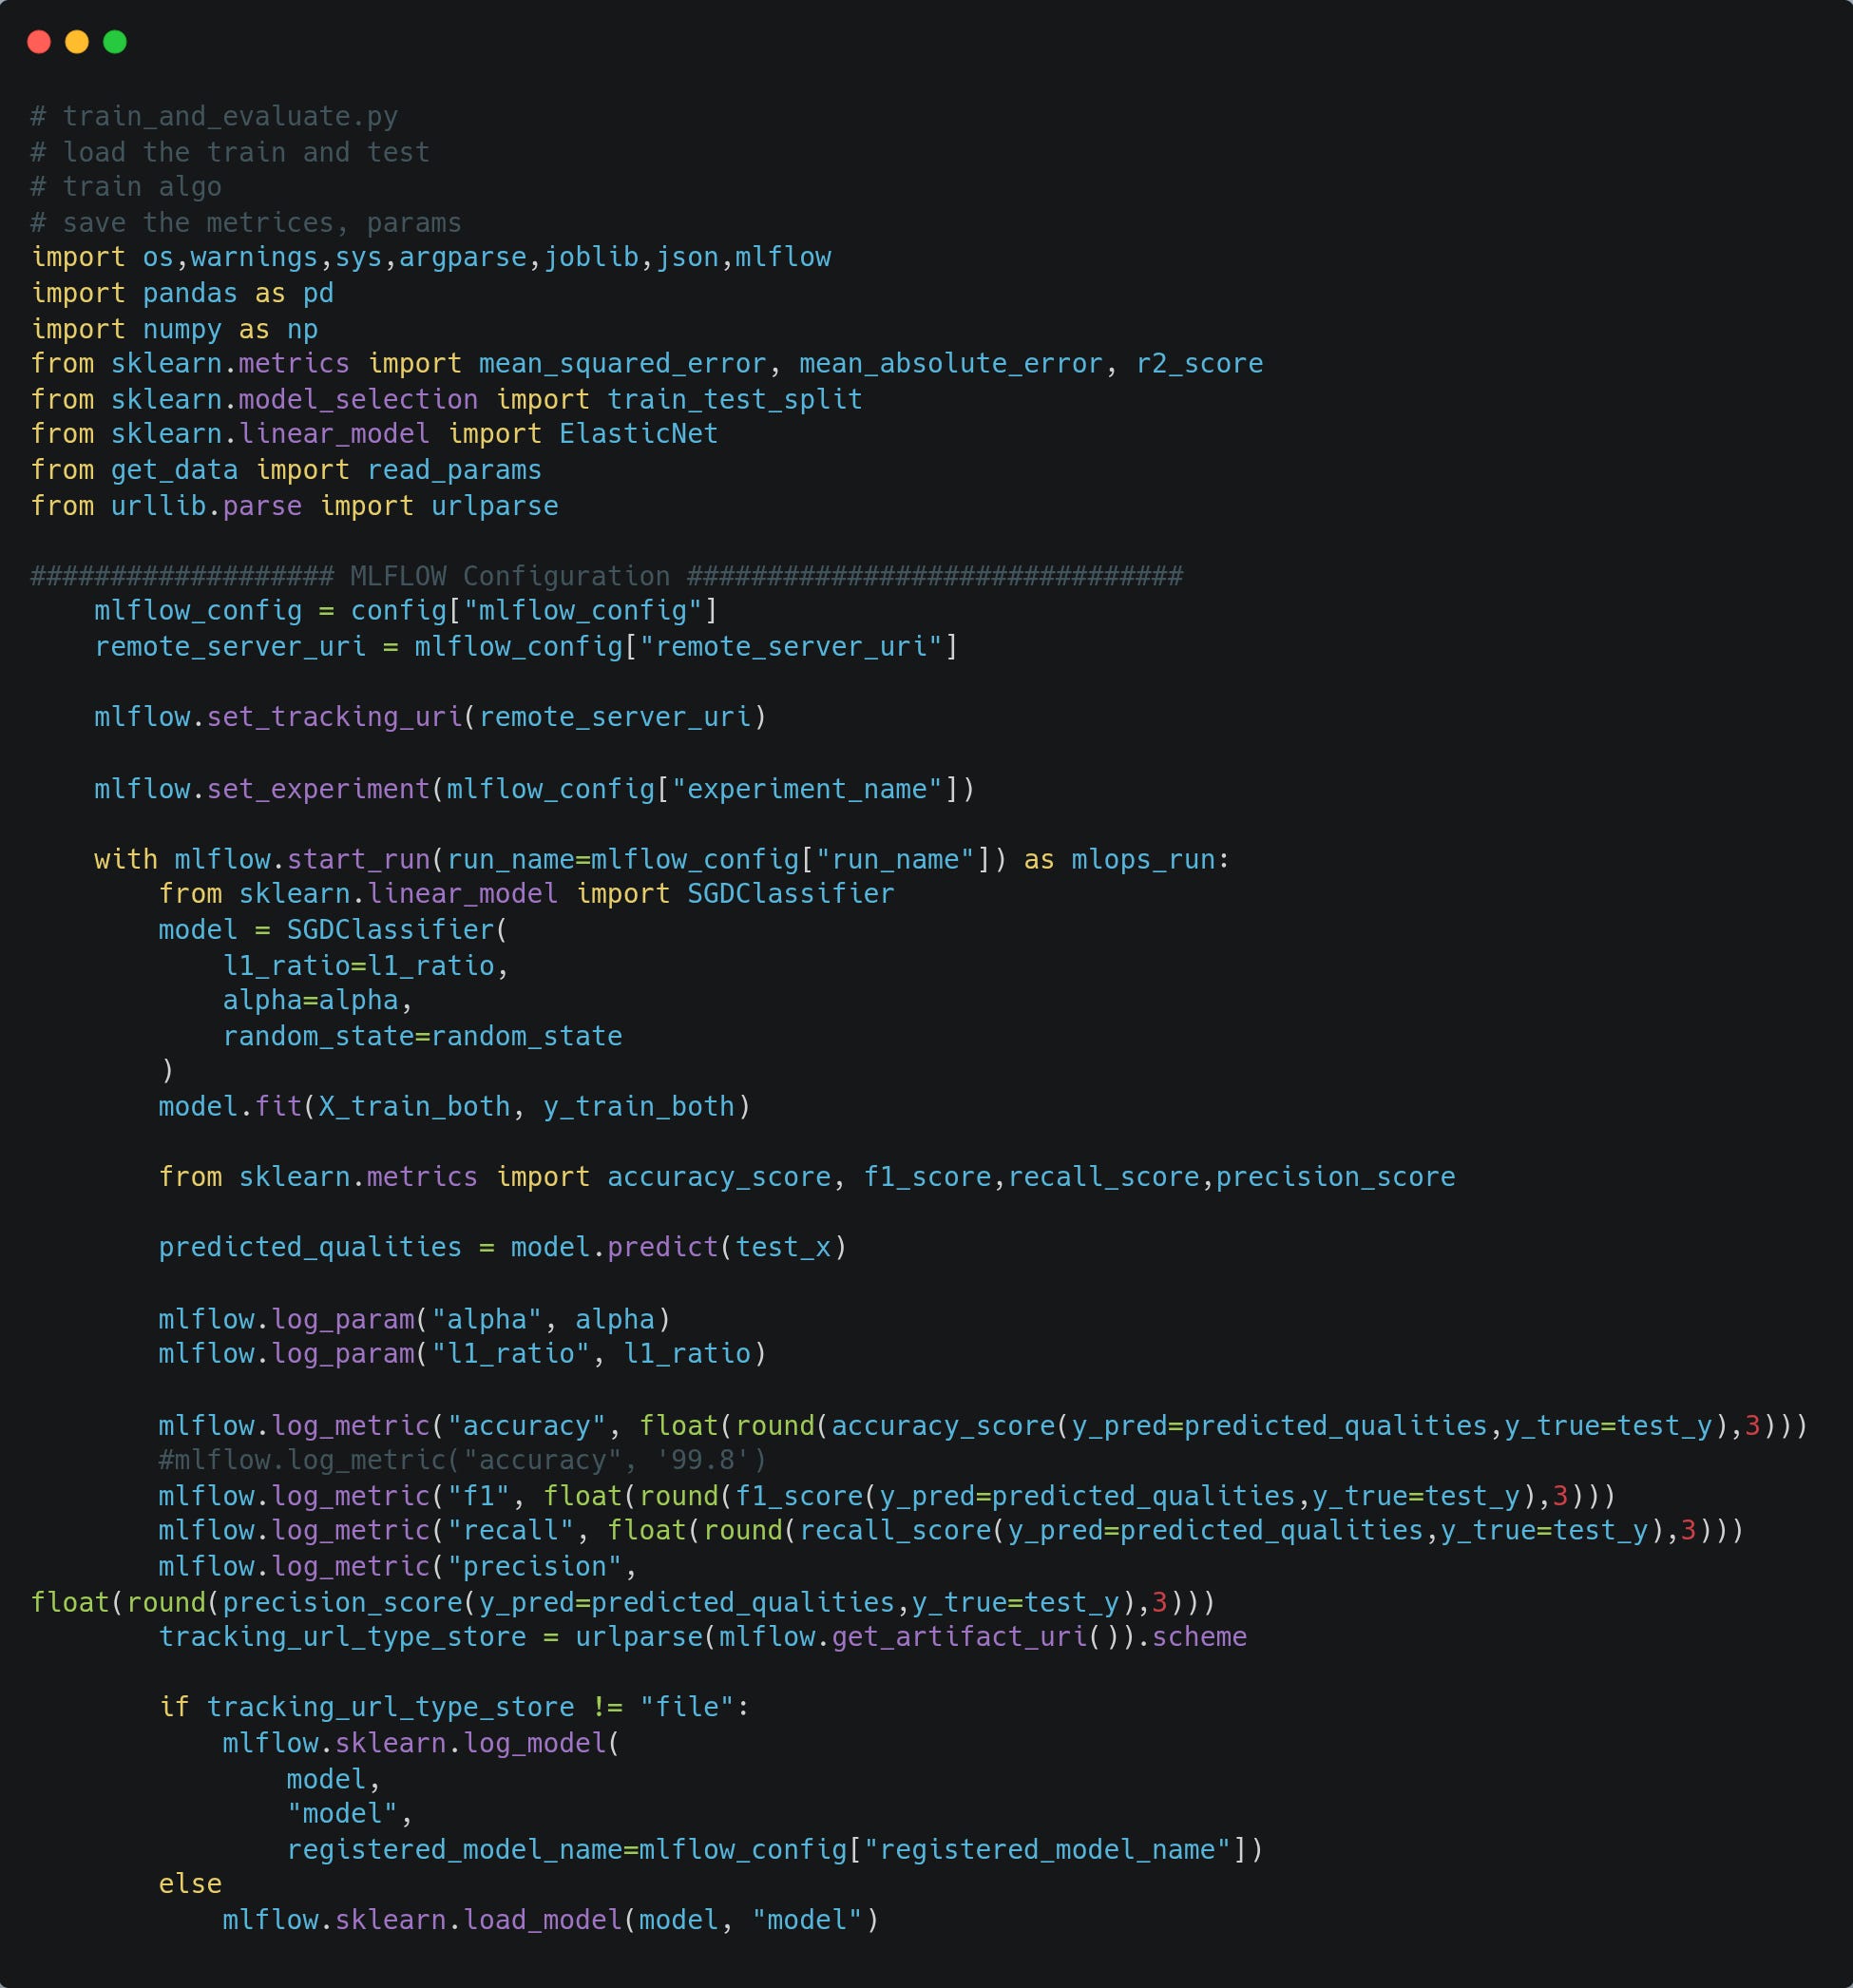The height and width of the screenshot is (1988, 1853).
Task: Click the green maximize window dot
Action: (115, 42)
